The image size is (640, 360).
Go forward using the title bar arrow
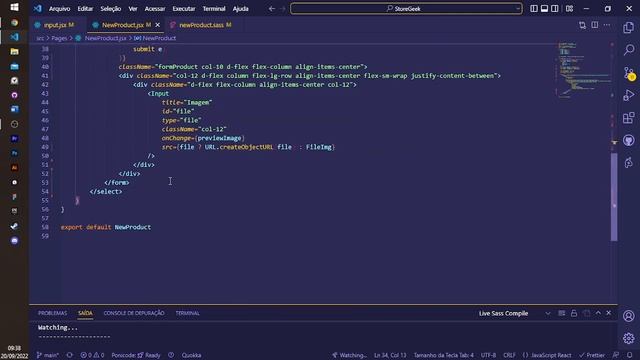pyautogui.click(x=282, y=9)
